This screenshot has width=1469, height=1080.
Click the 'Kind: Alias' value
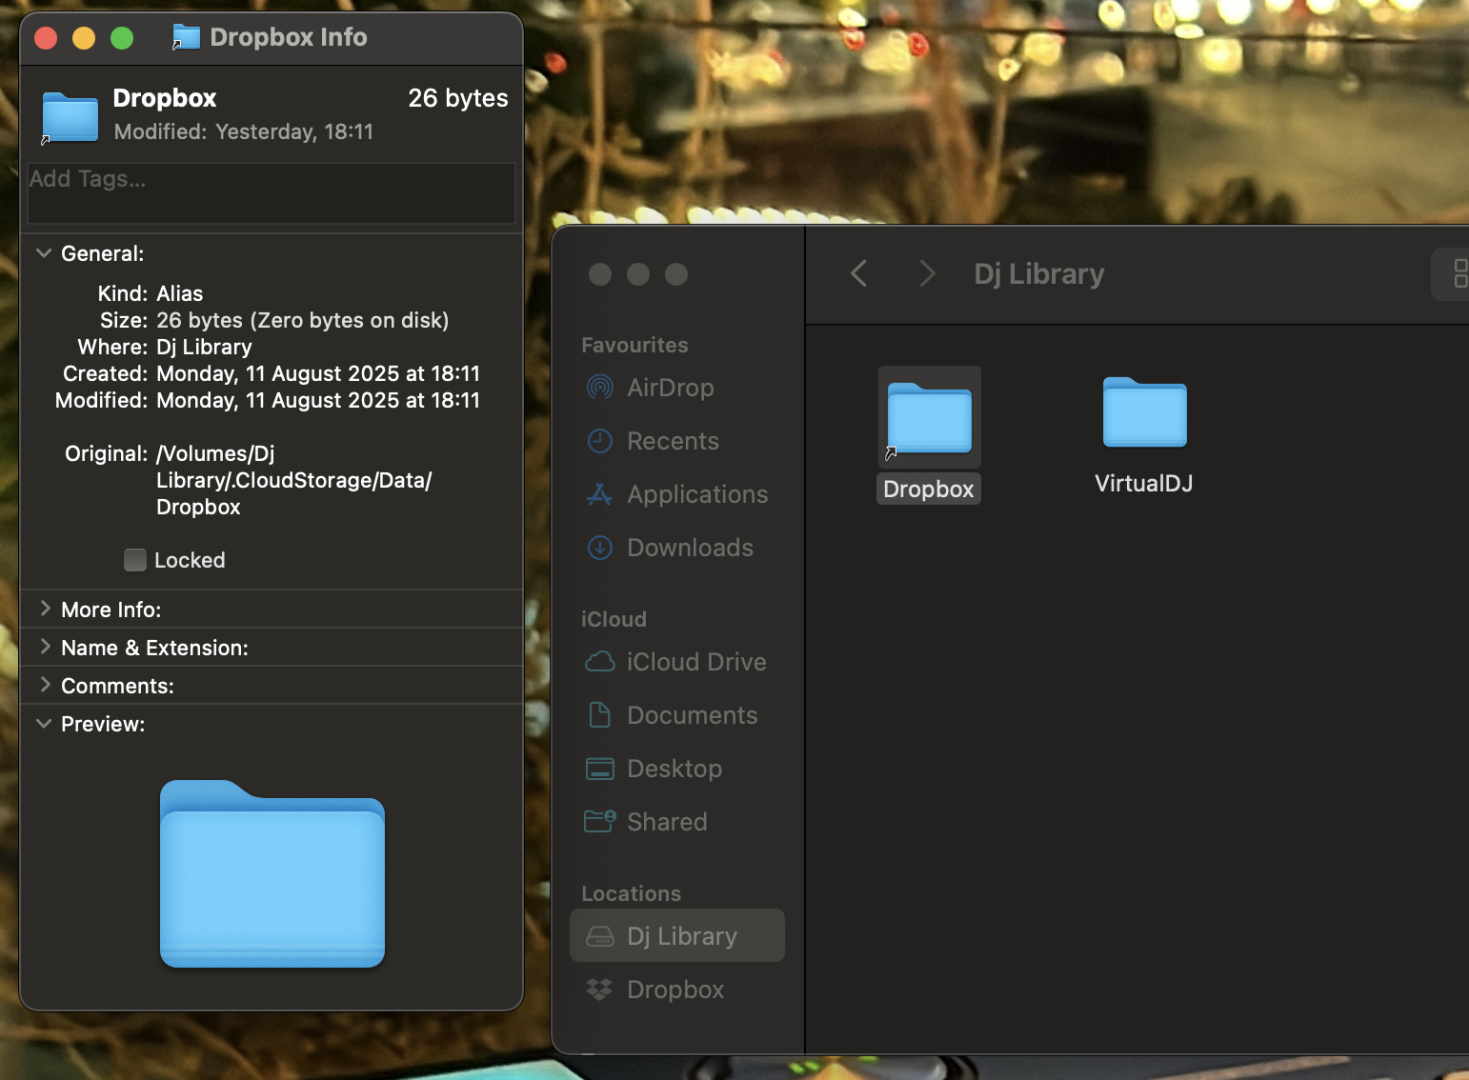[x=180, y=294]
